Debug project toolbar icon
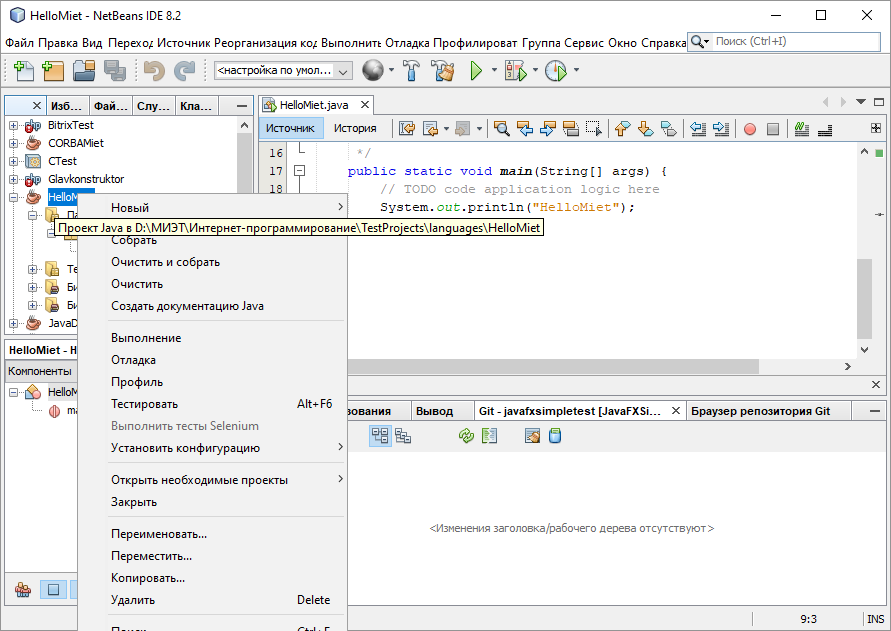This screenshot has height=631, width=891. tap(516, 70)
